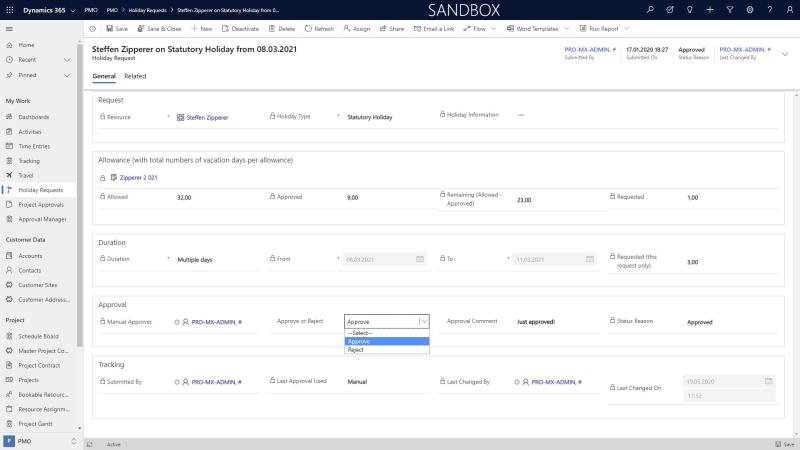Open Travel in the sidebar
The height and width of the screenshot is (450, 800).
27,175
